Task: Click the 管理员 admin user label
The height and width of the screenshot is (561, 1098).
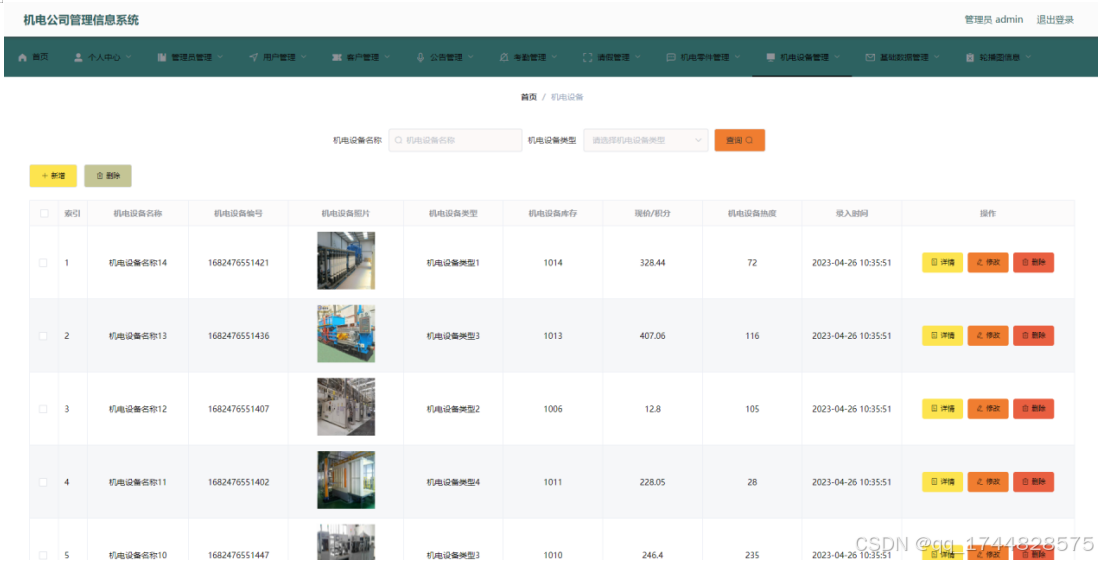Action: click(994, 20)
